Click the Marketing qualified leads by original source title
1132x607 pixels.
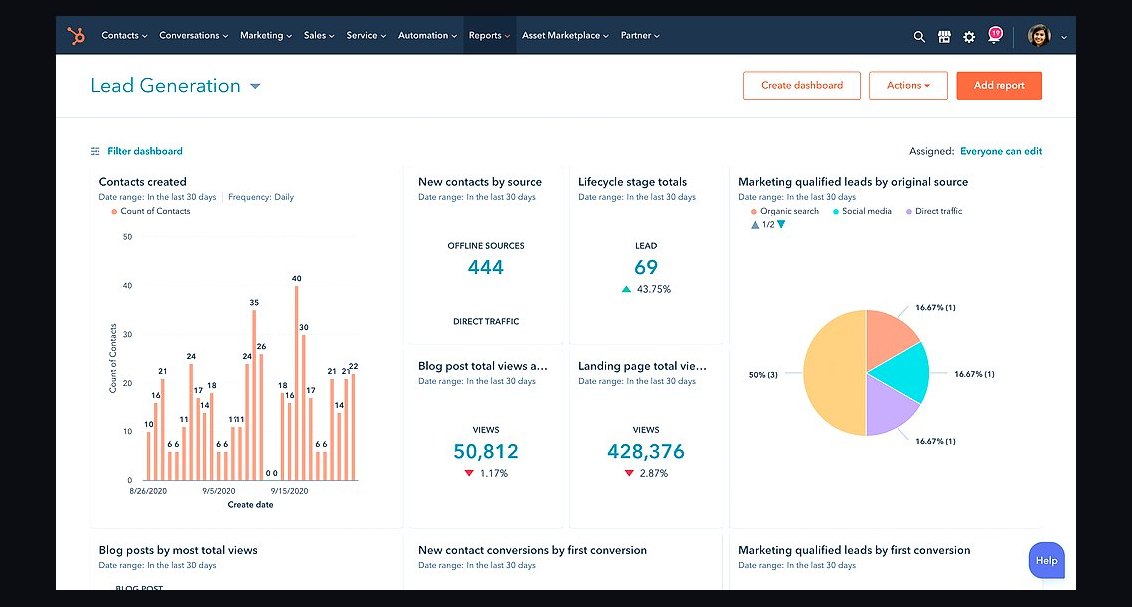pyautogui.click(x=853, y=182)
